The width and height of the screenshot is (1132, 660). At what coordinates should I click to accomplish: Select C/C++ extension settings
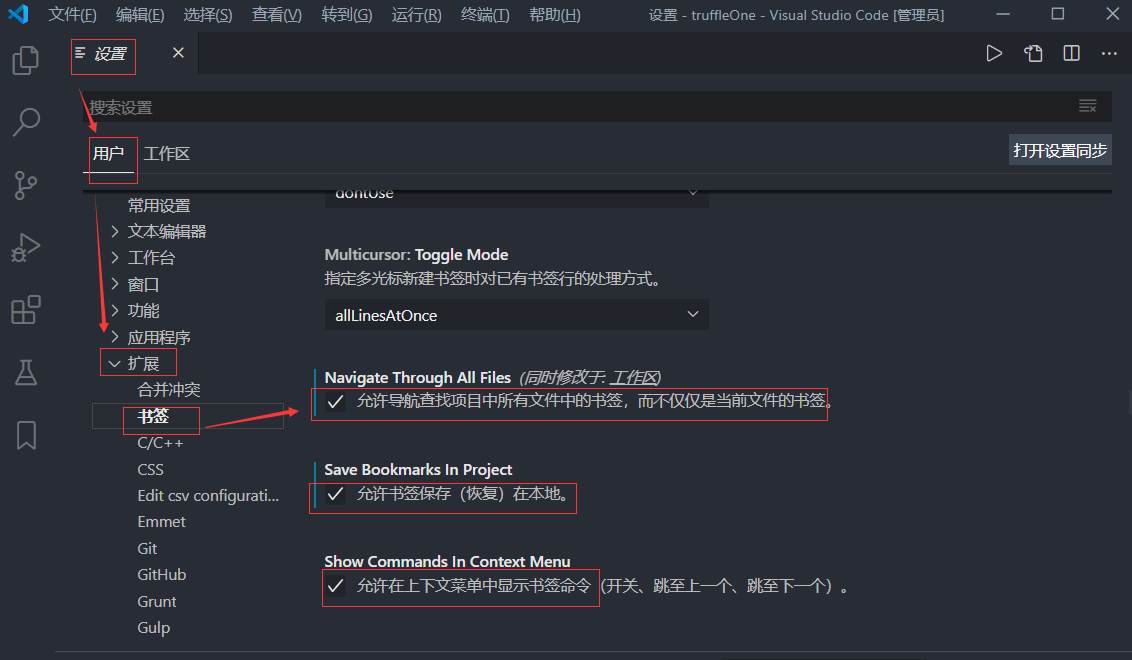[160, 443]
